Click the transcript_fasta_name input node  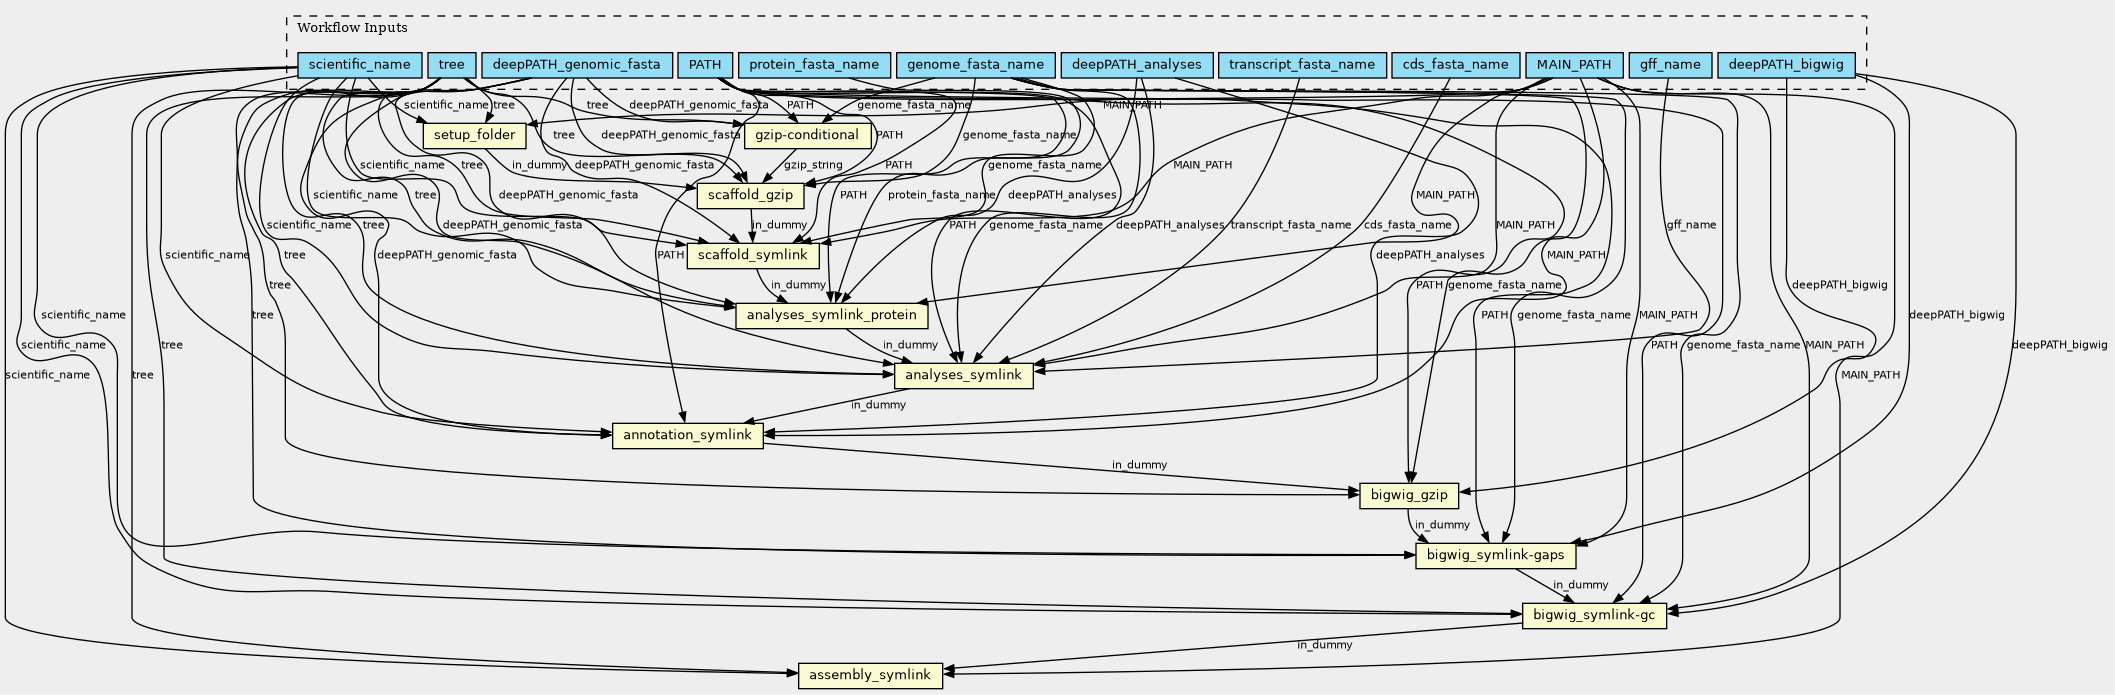[1301, 65]
